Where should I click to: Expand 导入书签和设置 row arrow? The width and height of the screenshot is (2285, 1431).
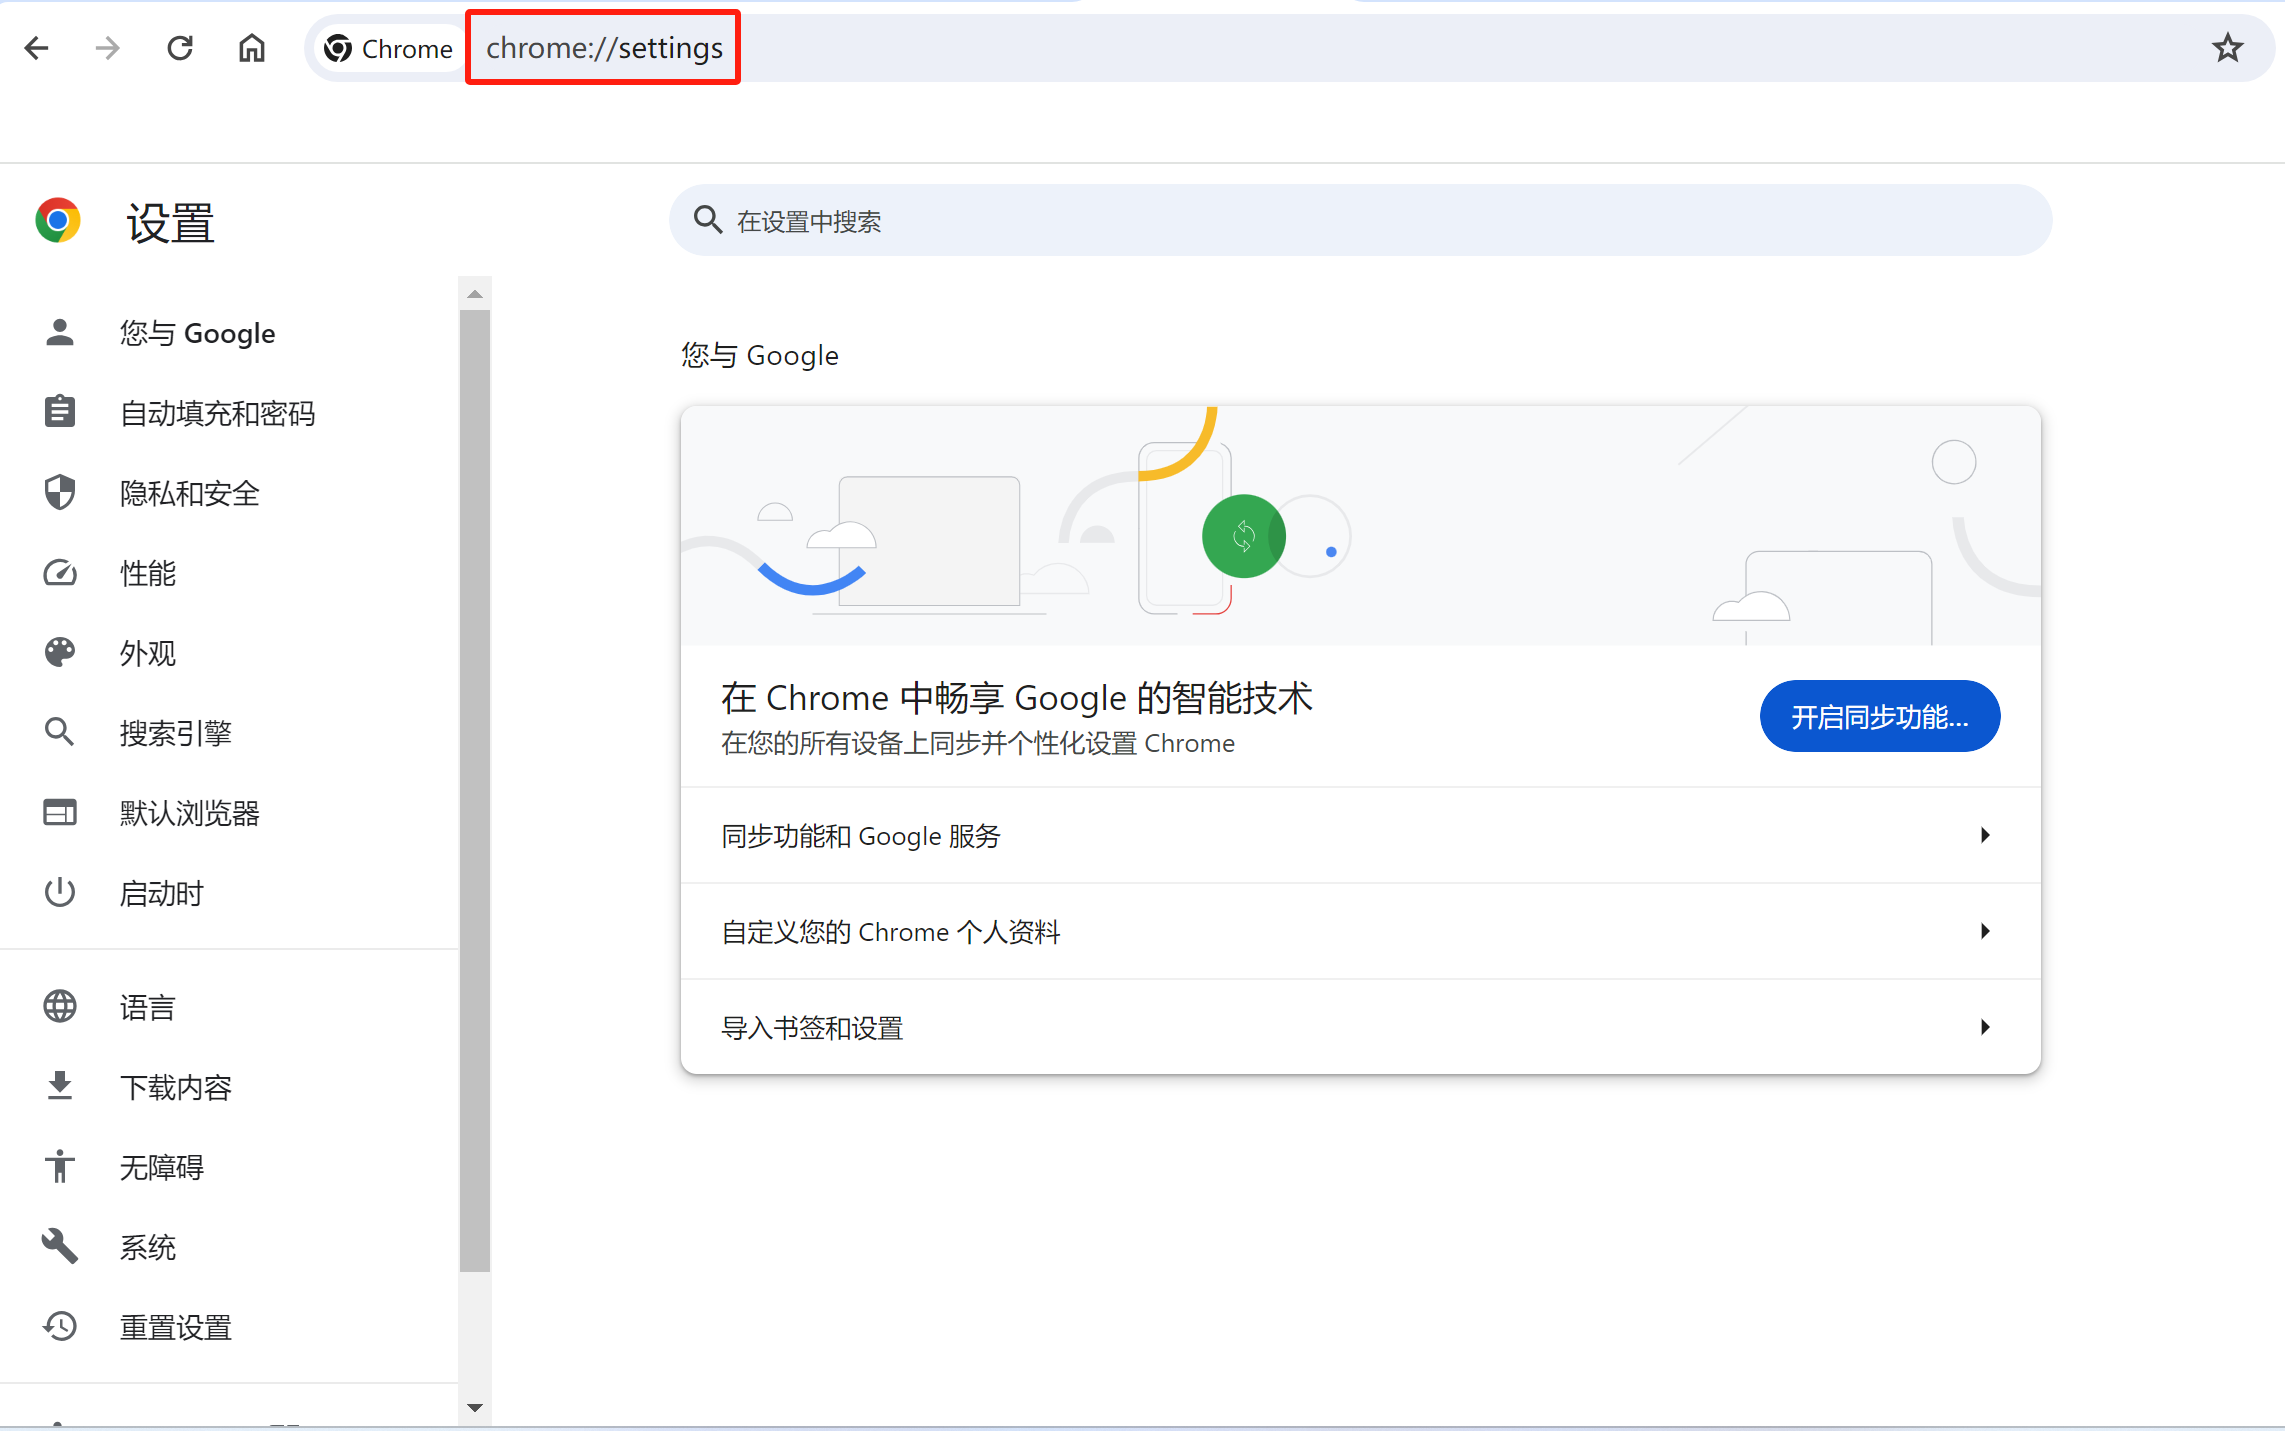pos(1985,1027)
